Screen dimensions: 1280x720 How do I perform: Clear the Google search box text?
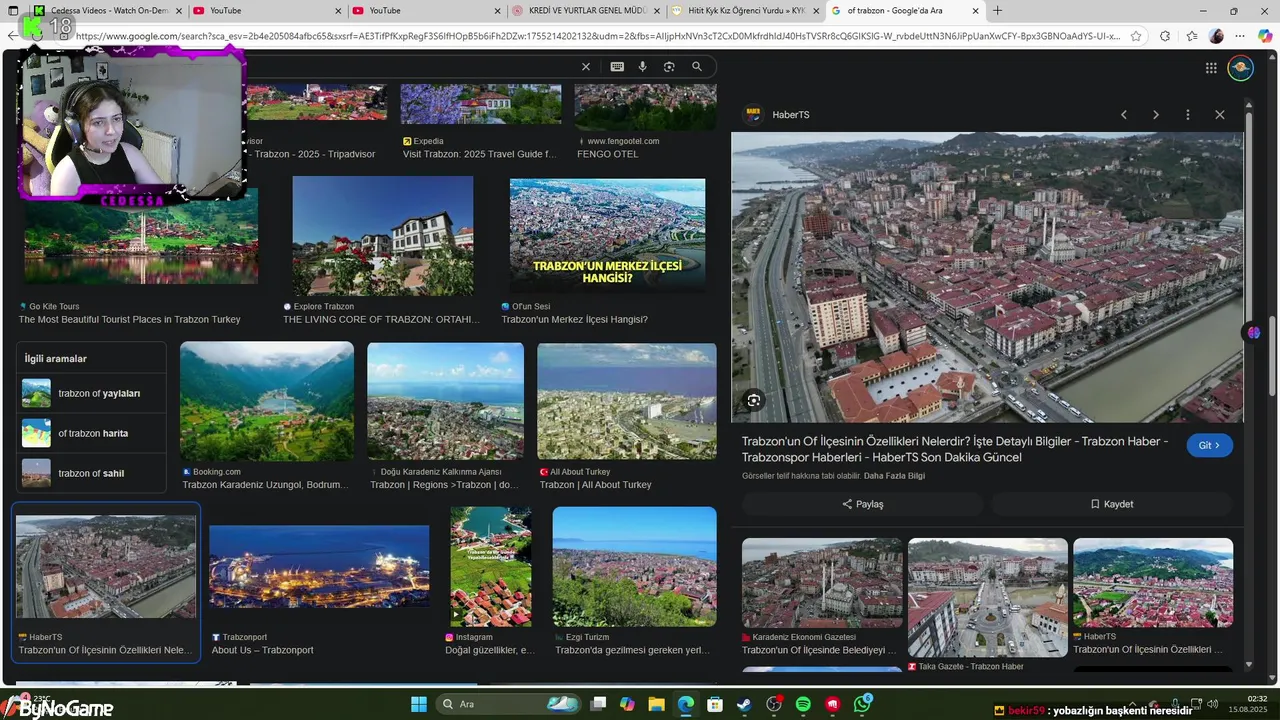[586, 67]
